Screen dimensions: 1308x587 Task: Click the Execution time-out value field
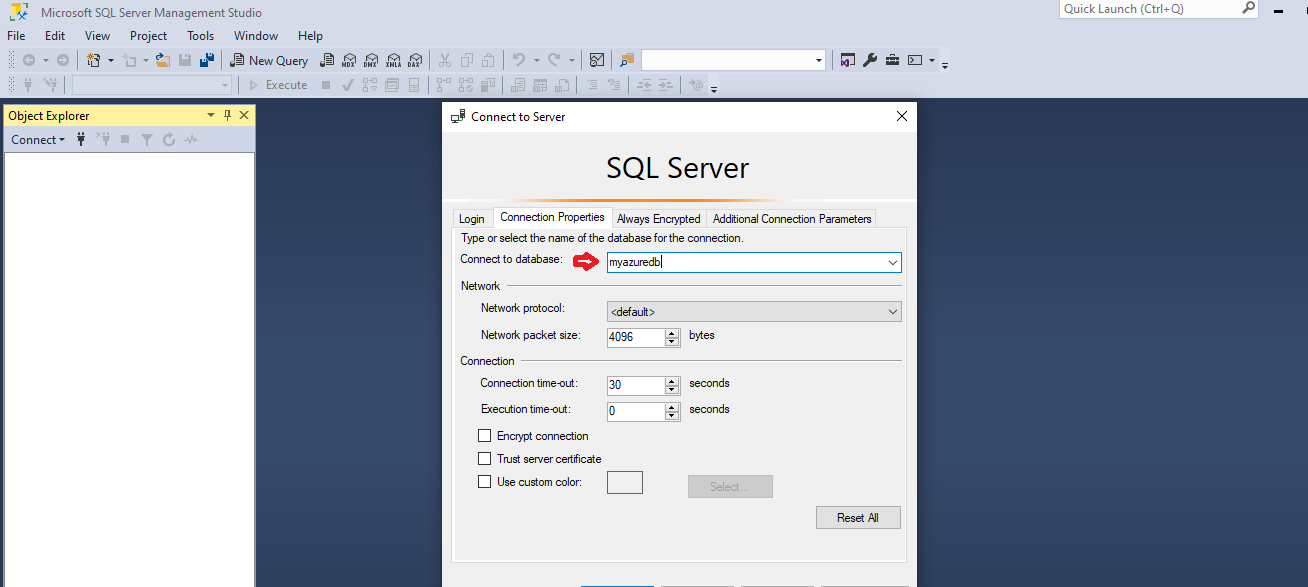(x=636, y=411)
